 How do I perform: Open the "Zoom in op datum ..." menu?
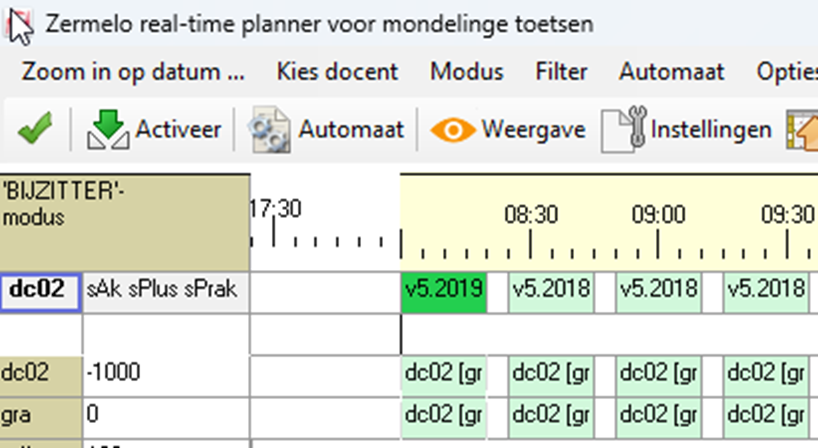click(133, 72)
